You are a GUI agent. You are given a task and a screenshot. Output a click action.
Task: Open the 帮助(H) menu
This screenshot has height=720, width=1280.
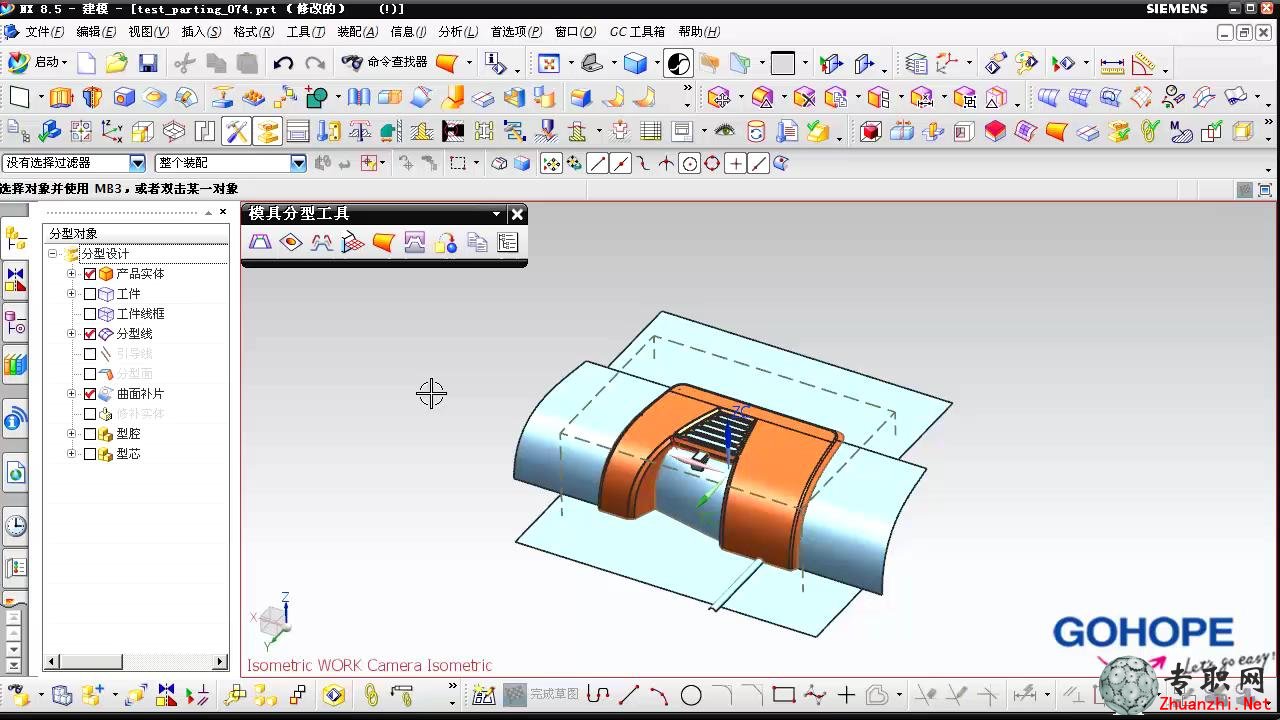click(699, 32)
